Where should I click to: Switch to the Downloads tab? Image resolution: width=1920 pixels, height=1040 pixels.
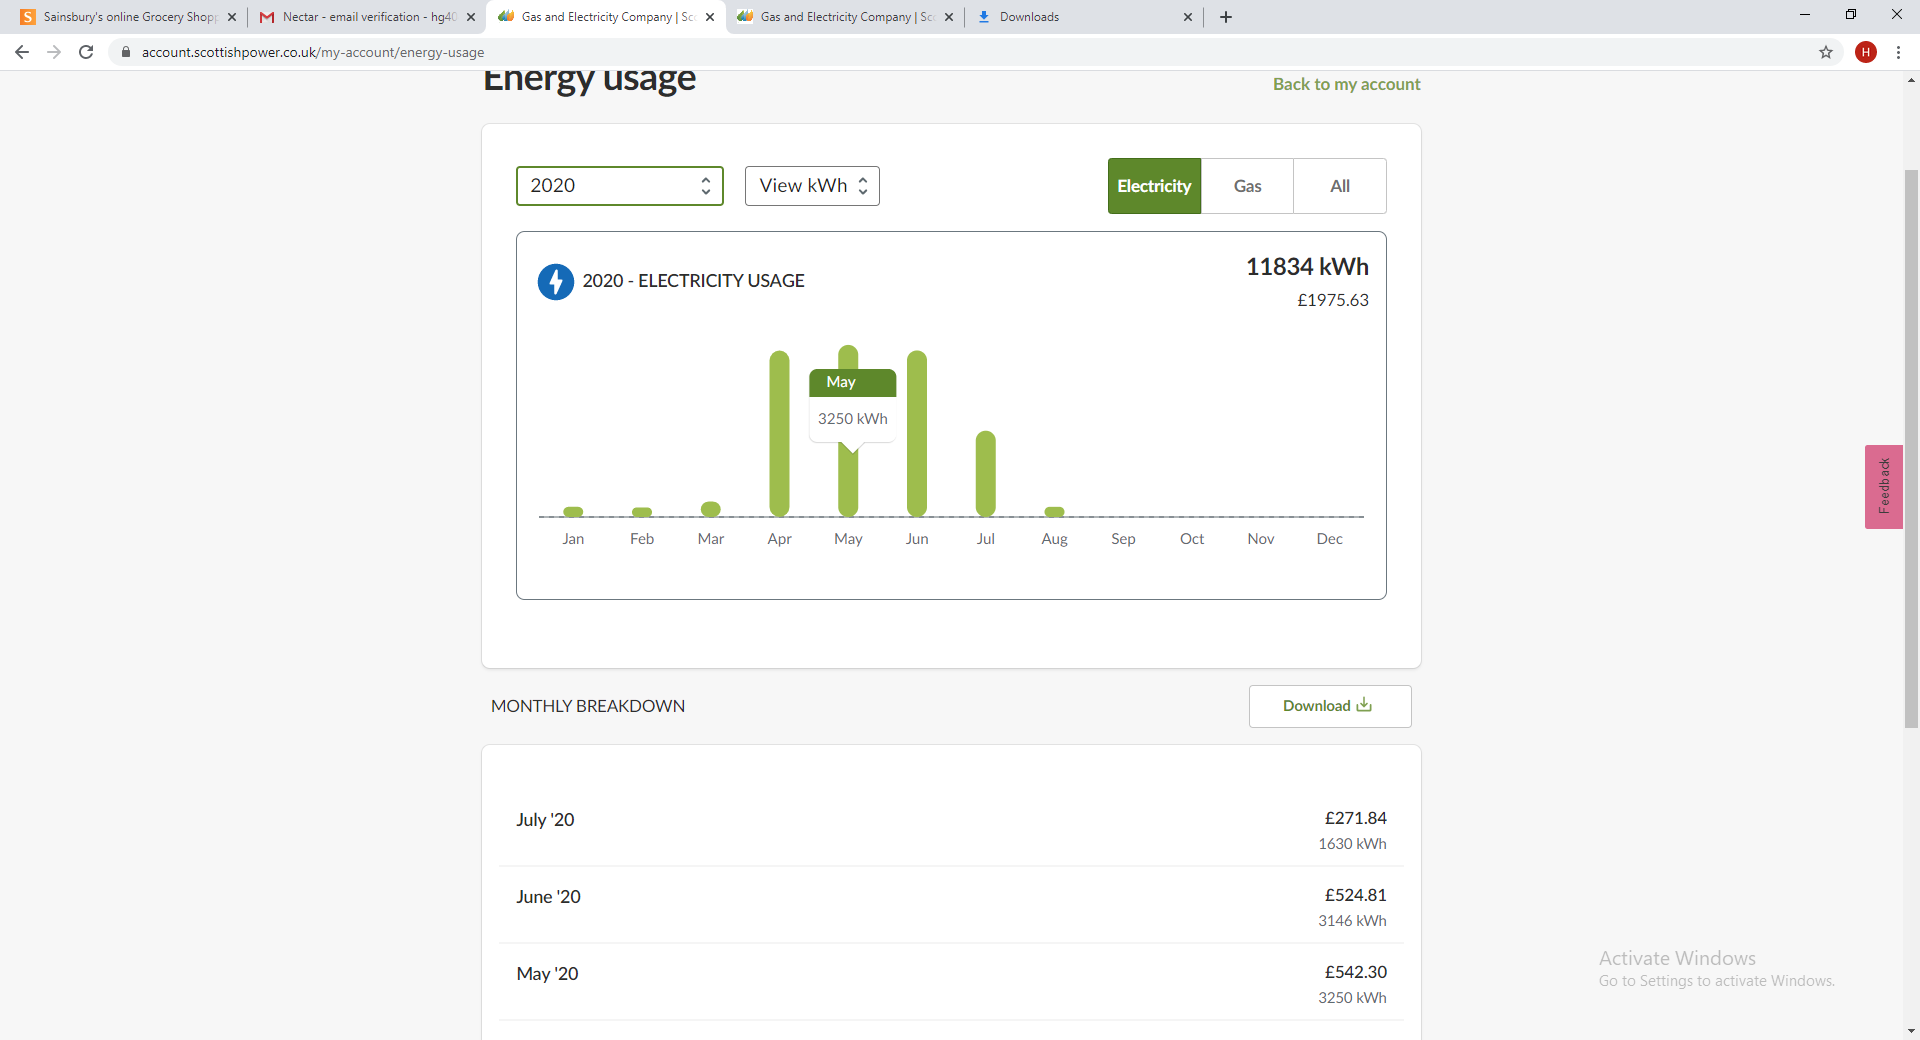click(x=1080, y=17)
